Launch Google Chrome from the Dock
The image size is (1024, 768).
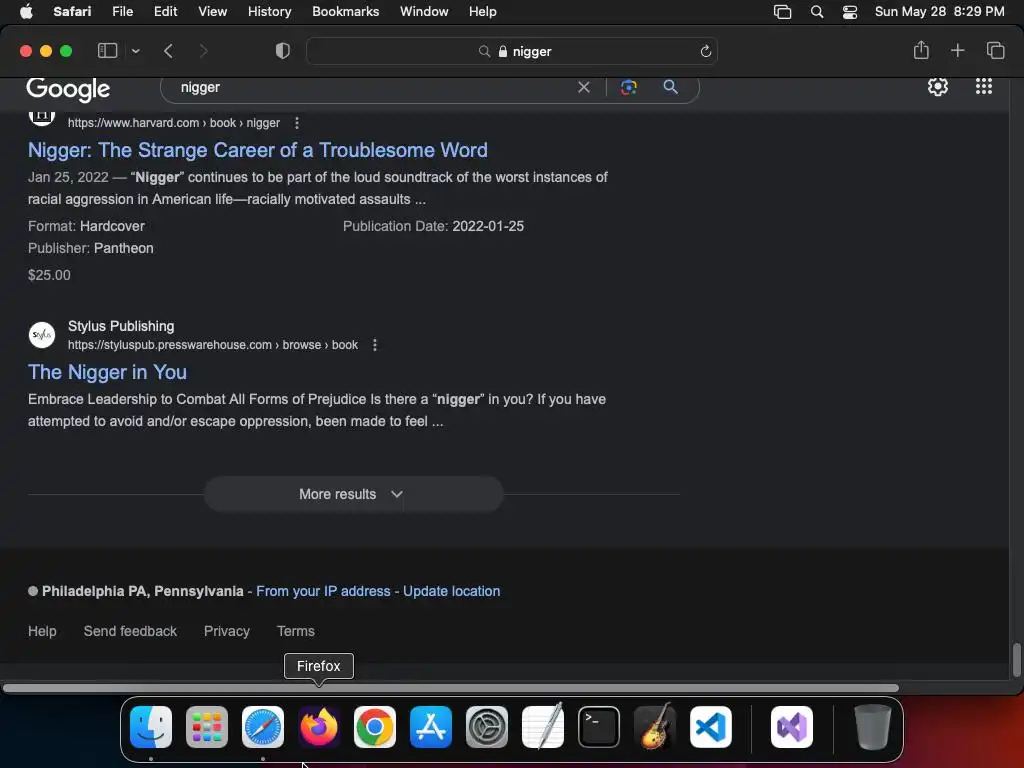pos(375,727)
